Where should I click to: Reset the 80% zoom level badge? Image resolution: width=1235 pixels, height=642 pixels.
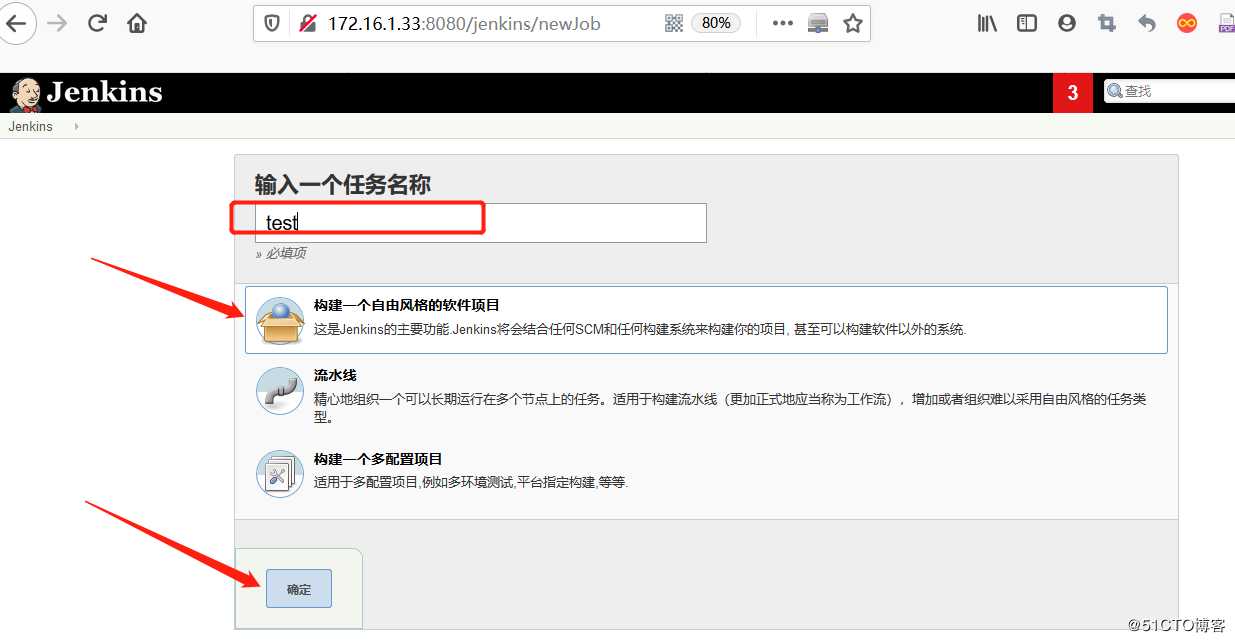716,23
